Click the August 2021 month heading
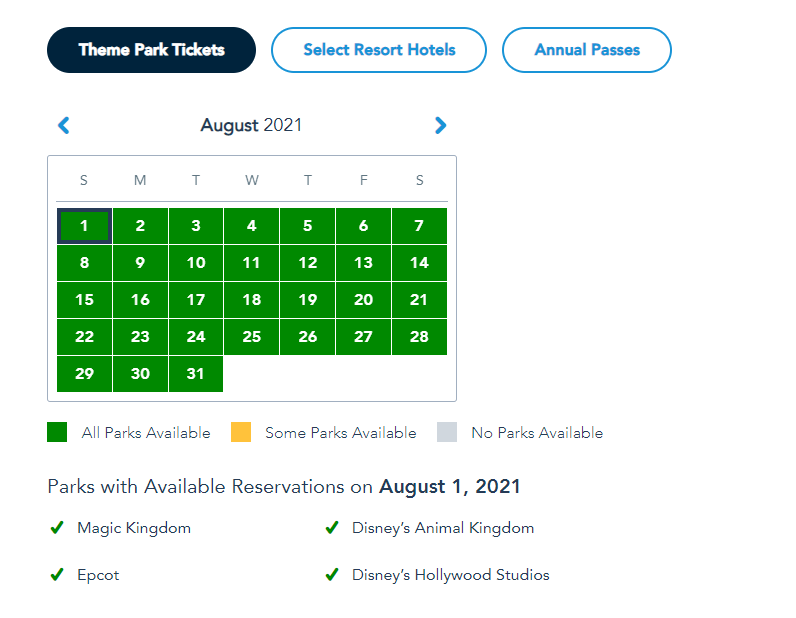The width and height of the screenshot is (796, 618). coord(251,126)
